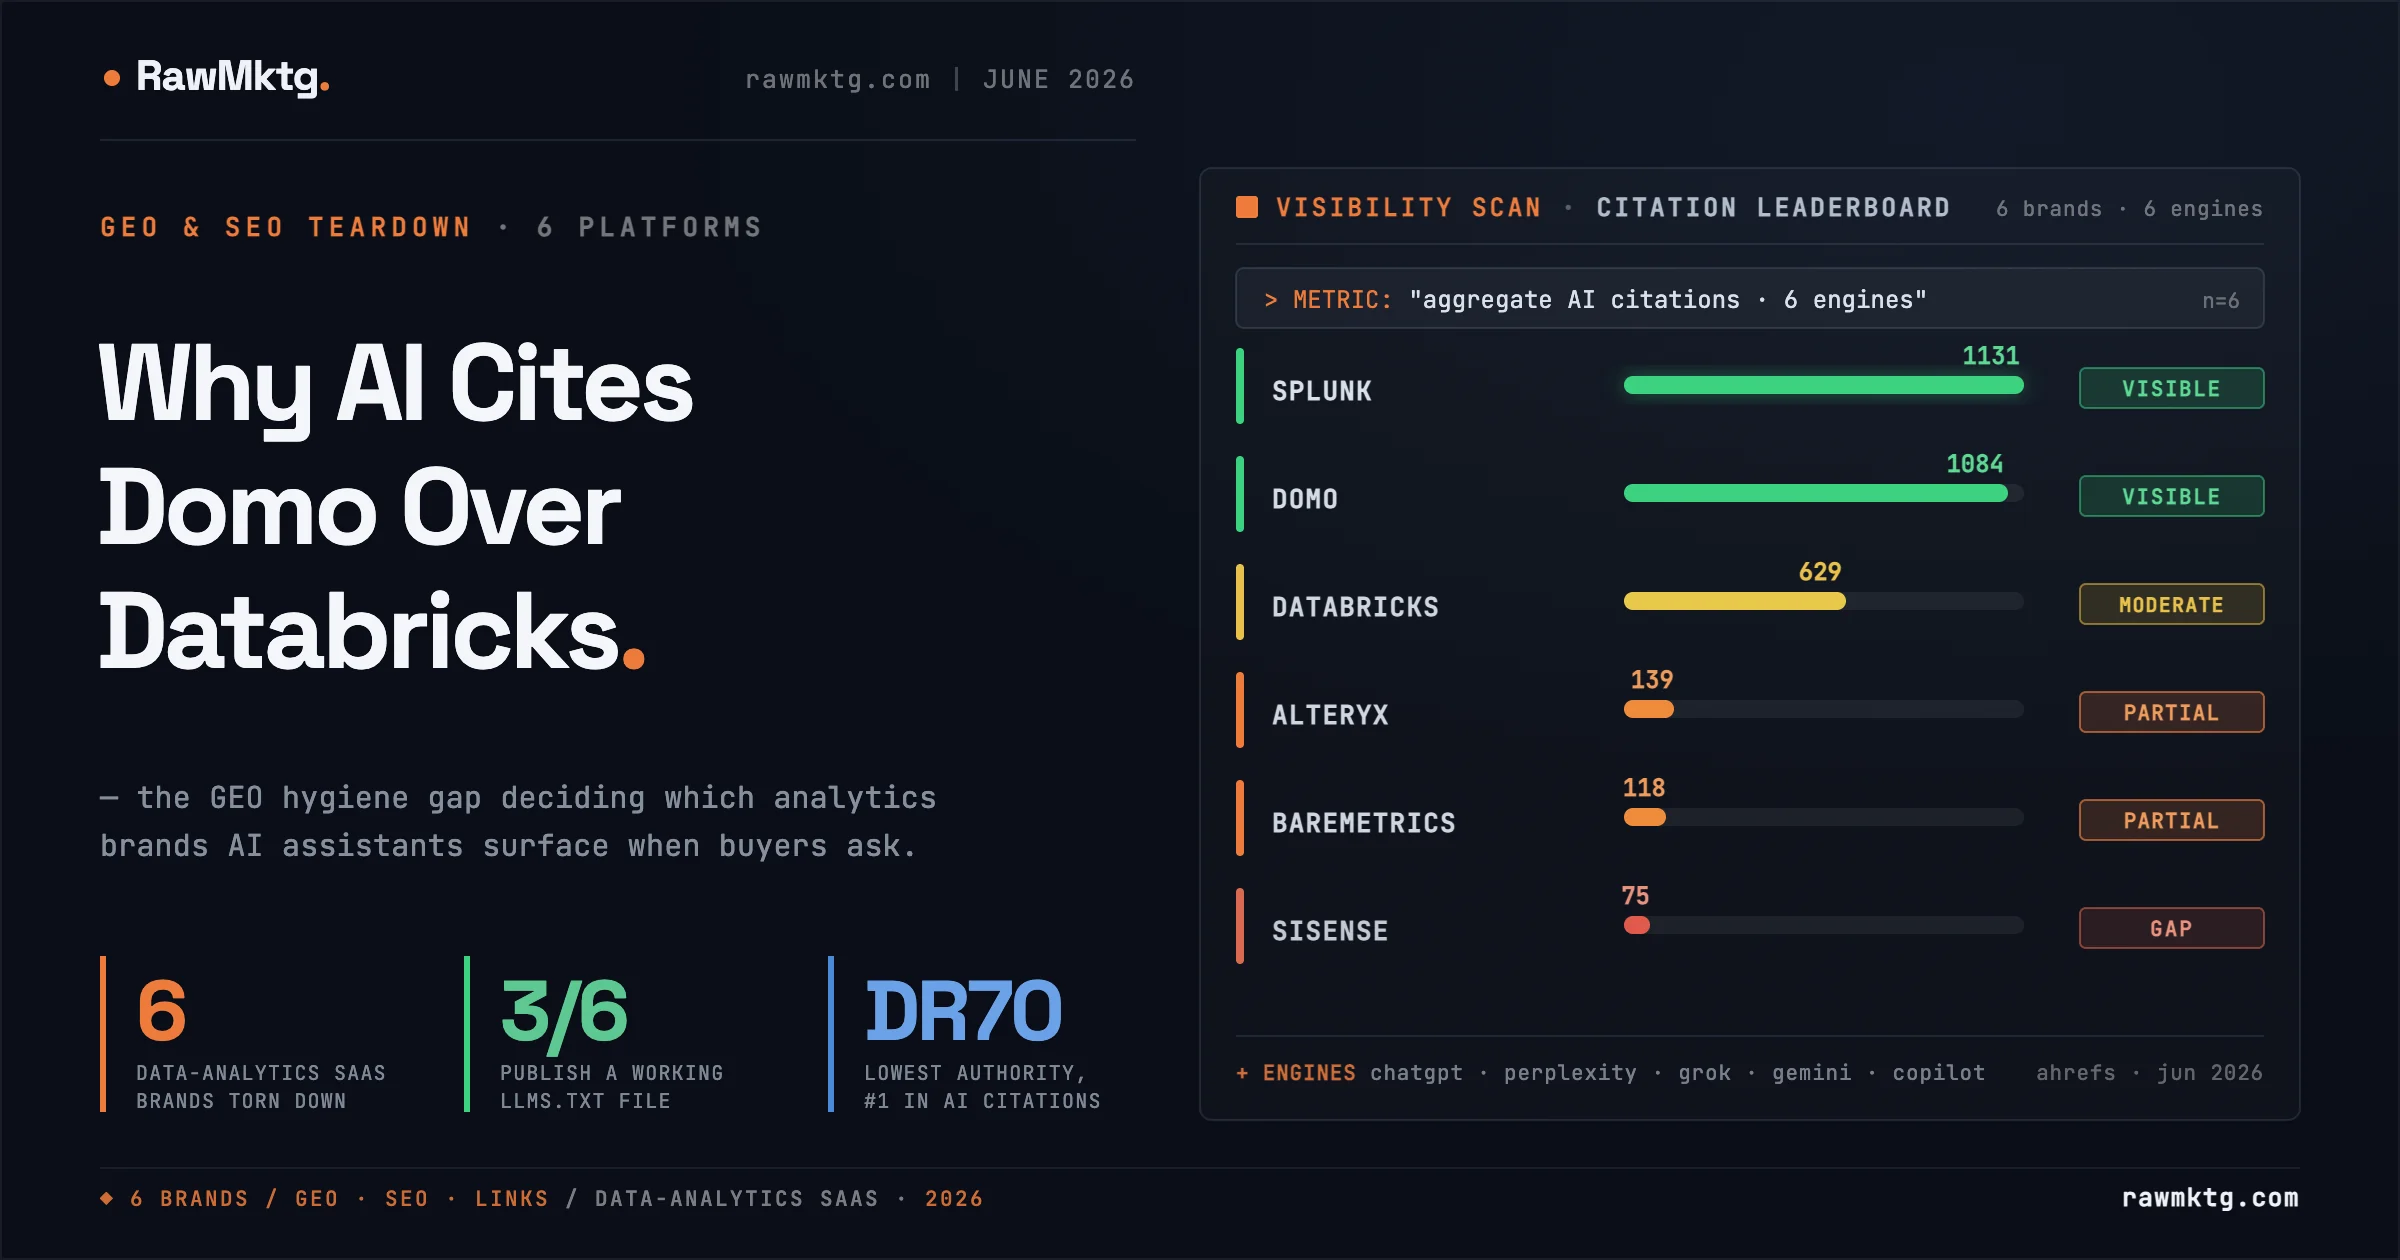Click 'GEO & SEO TEARDOWN' eyebrow text
2400x1260 pixels.
click(x=285, y=227)
